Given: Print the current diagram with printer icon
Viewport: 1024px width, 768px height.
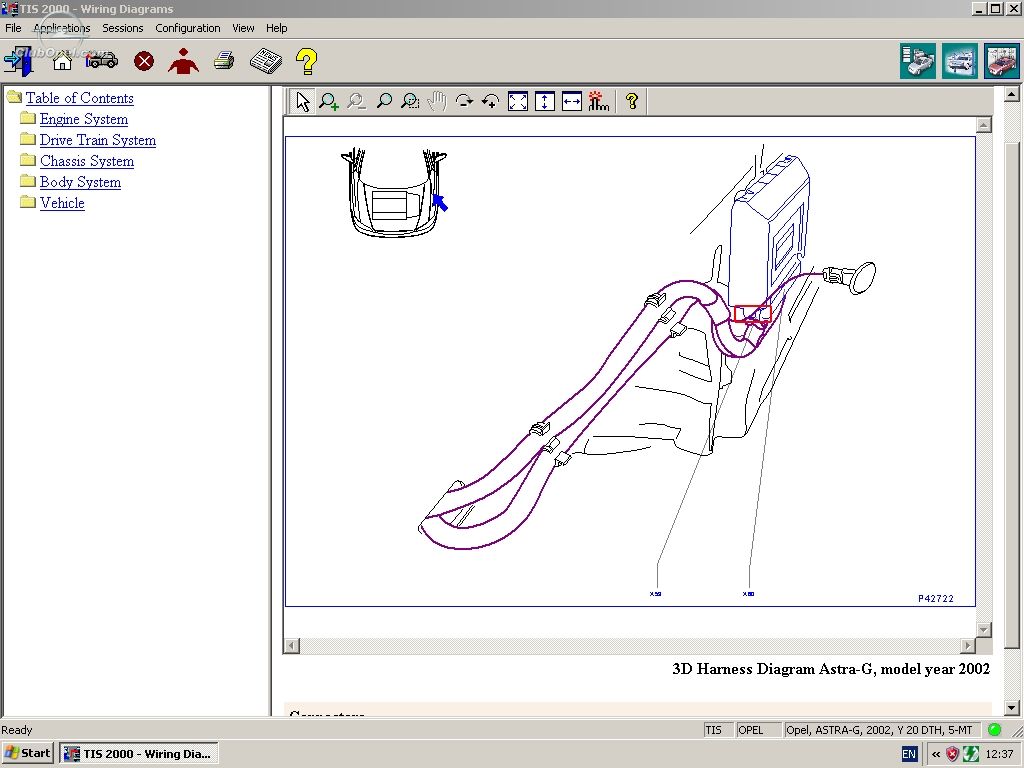Looking at the screenshot, I should 224,61.
